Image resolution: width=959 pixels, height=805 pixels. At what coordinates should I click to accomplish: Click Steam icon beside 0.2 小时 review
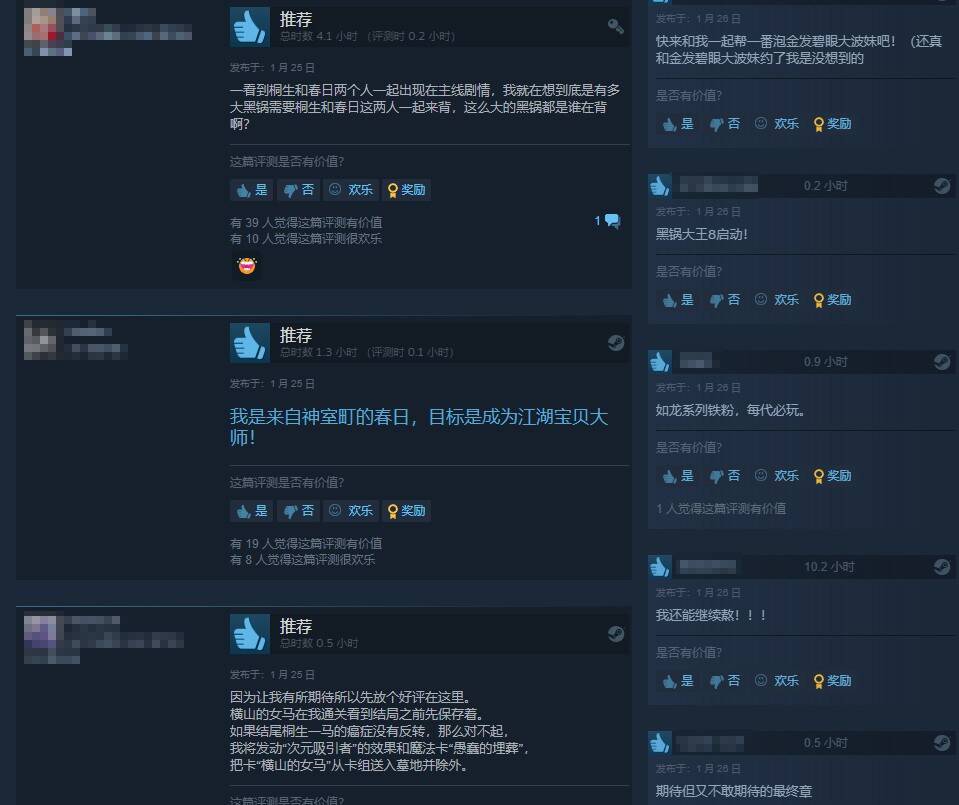point(942,185)
